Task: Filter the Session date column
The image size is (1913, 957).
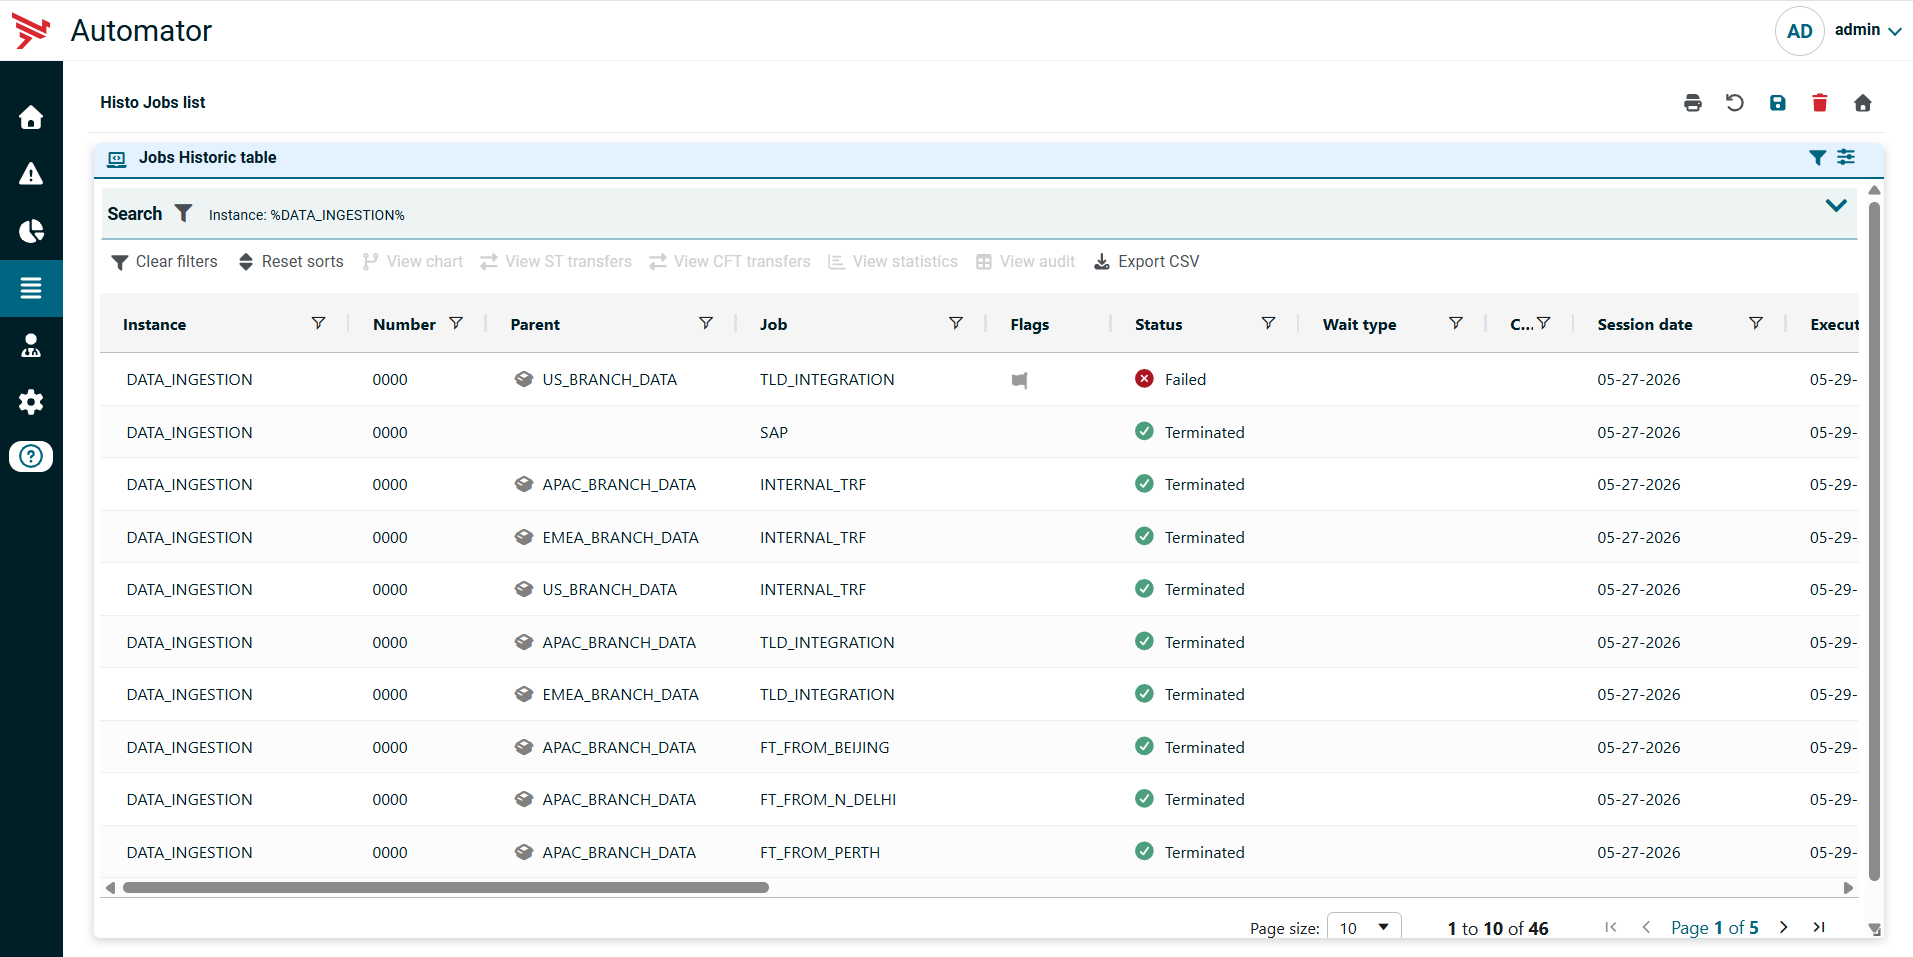Action: coord(1756,323)
